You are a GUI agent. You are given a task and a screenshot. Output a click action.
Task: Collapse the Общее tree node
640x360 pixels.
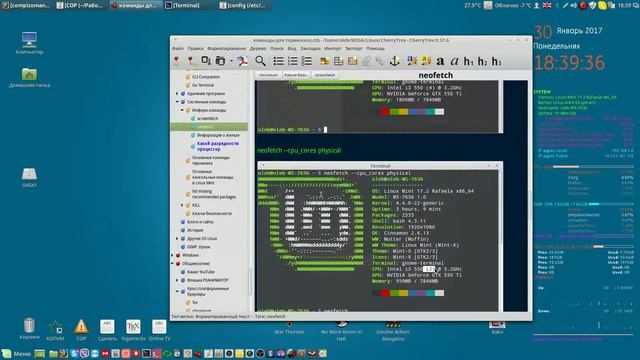(x=172, y=264)
